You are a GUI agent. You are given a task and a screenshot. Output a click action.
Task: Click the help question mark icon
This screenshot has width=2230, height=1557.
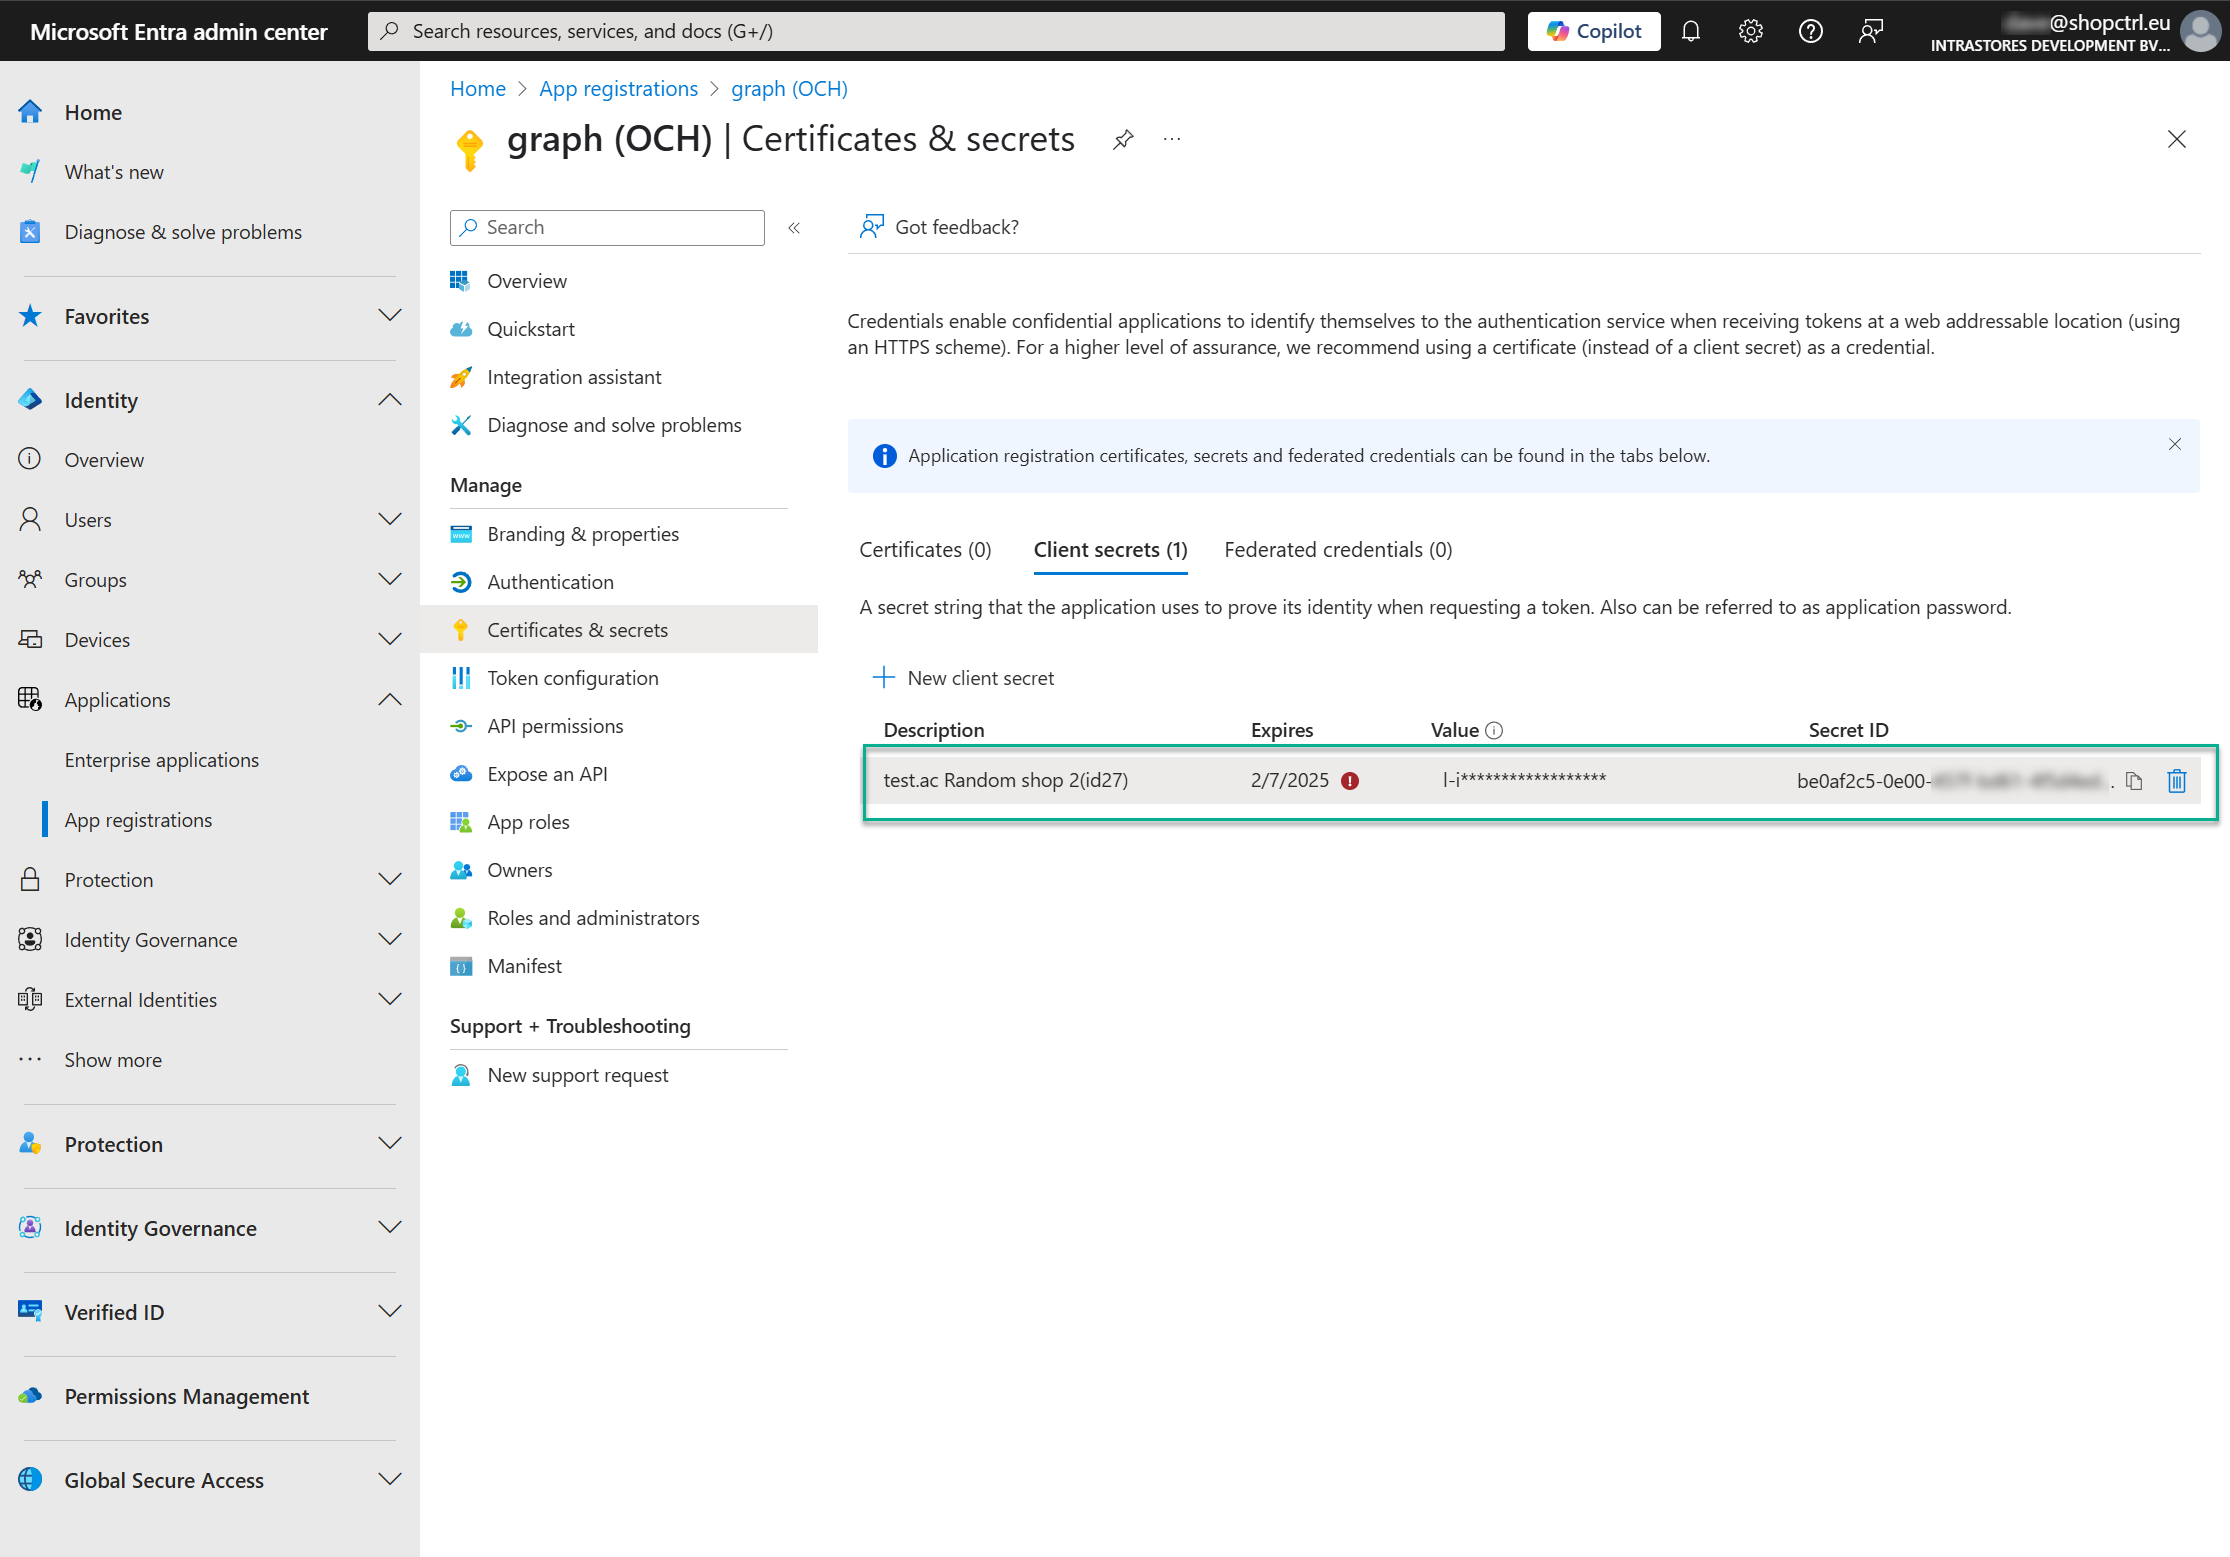1810,31
